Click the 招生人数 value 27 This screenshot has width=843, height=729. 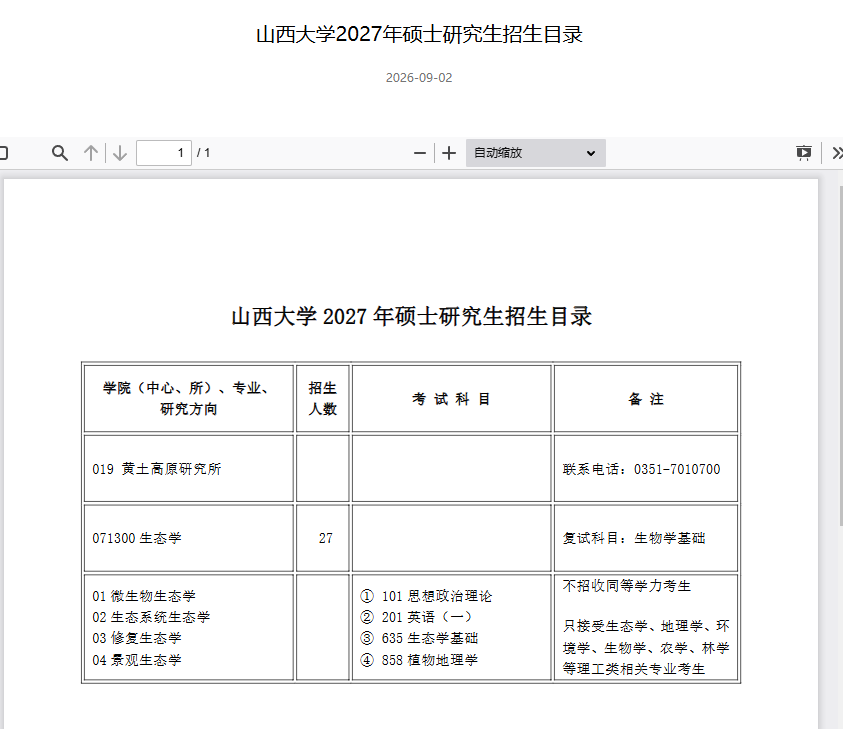326,538
